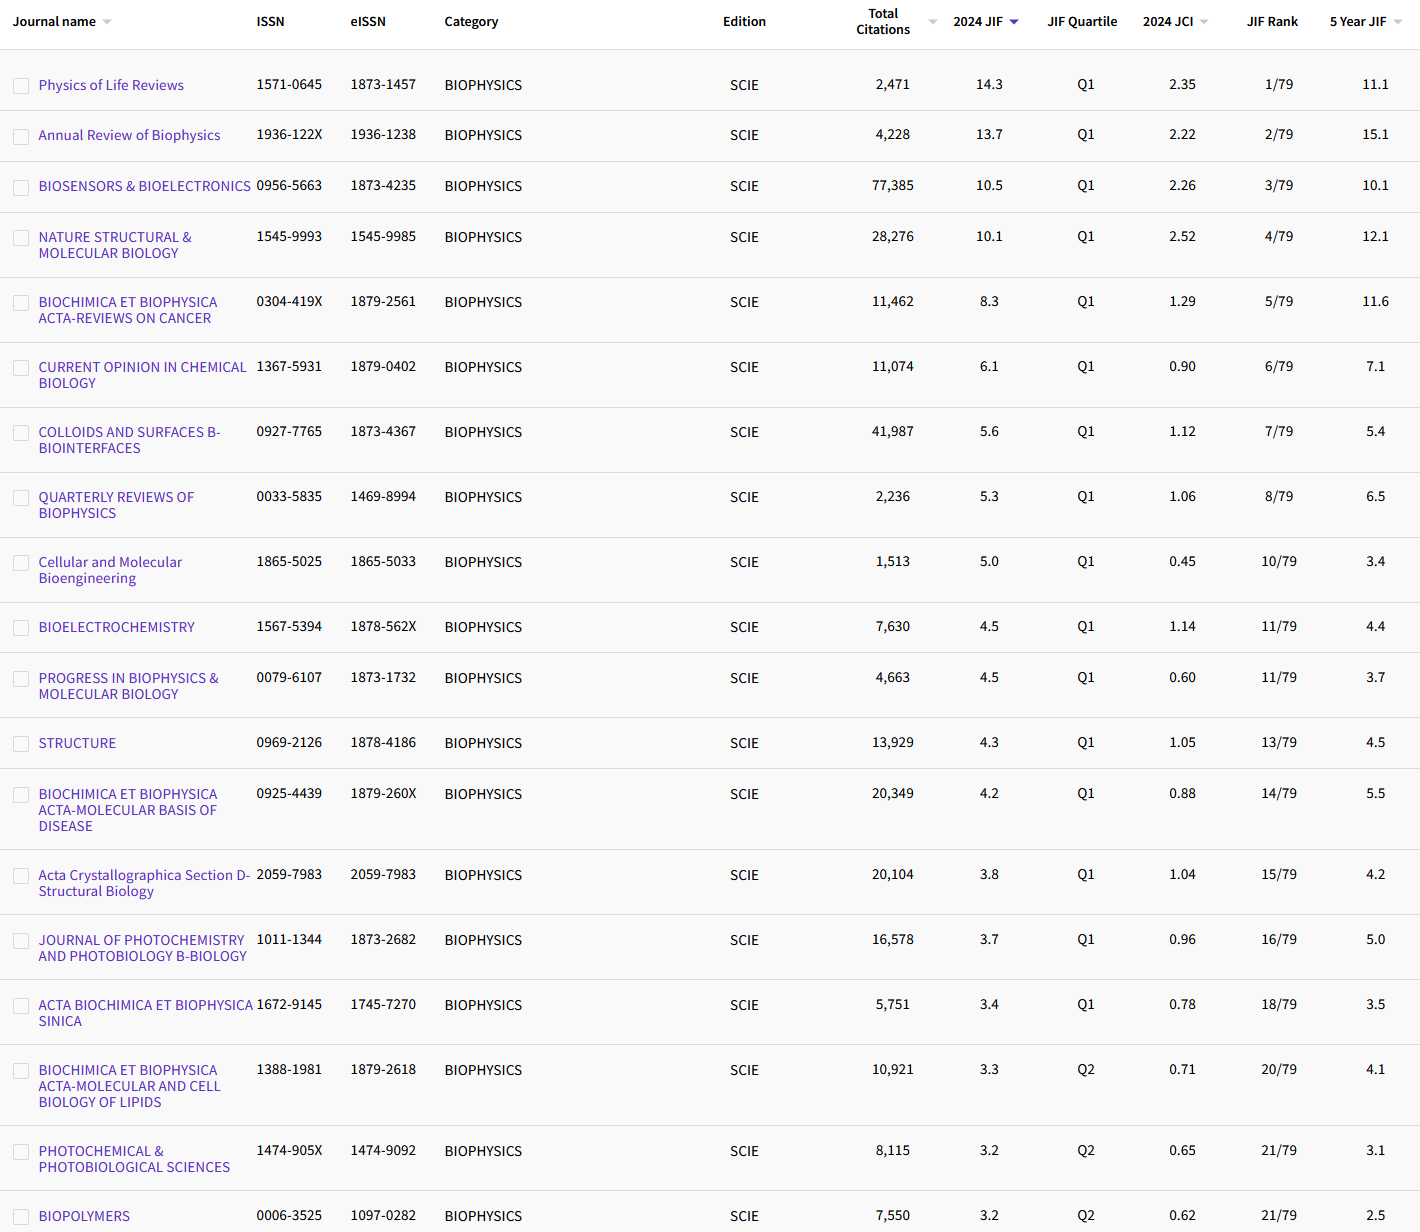
Task: Open Annual Review of Biophysics link
Action: coord(129,135)
